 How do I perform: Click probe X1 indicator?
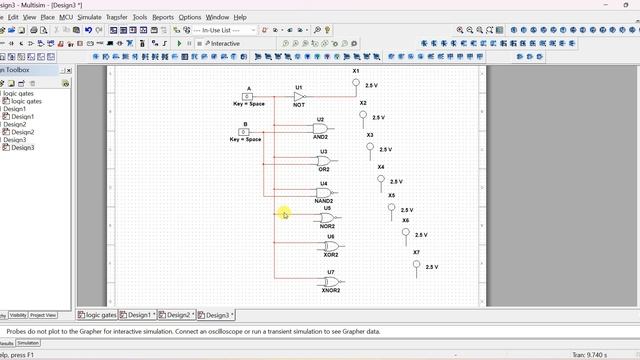356,82
